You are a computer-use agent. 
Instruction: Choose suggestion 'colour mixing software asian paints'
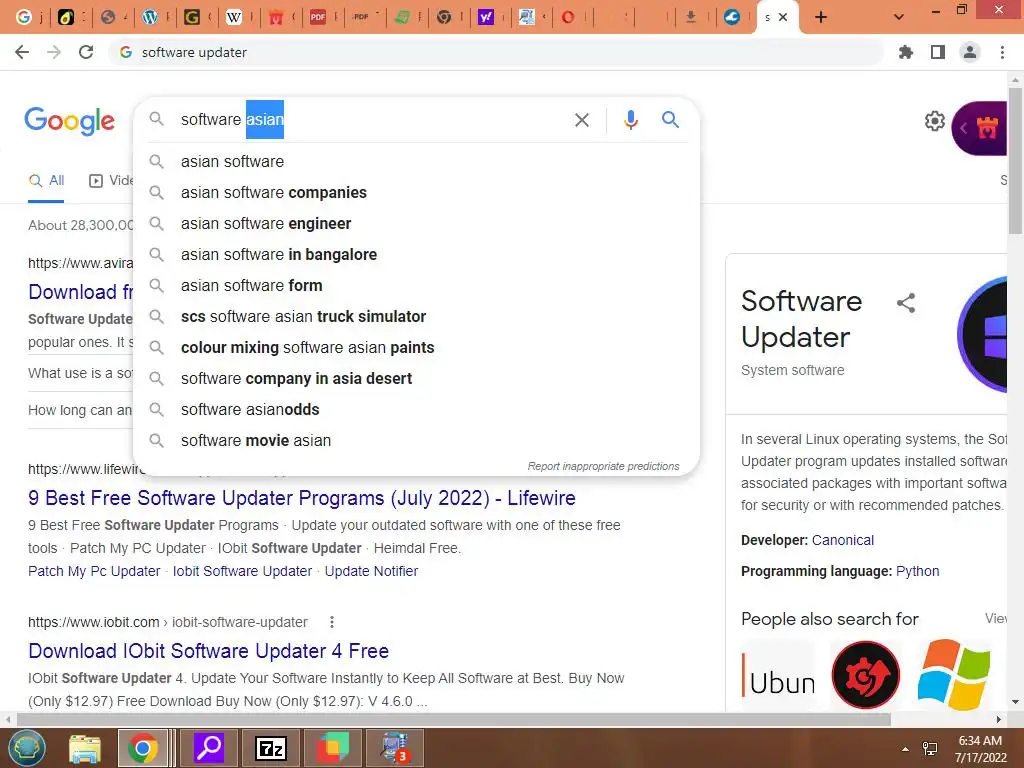[416, 347]
